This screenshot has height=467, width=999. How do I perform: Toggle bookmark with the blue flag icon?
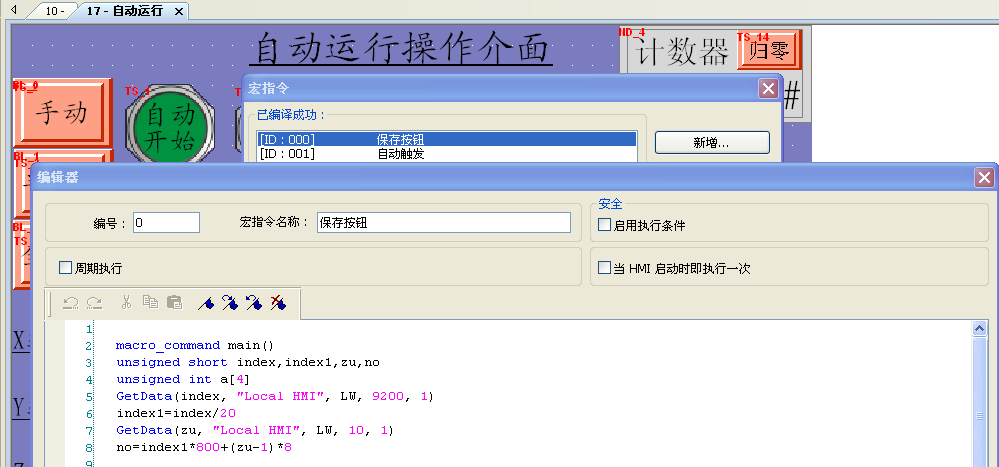tap(206, 302)
